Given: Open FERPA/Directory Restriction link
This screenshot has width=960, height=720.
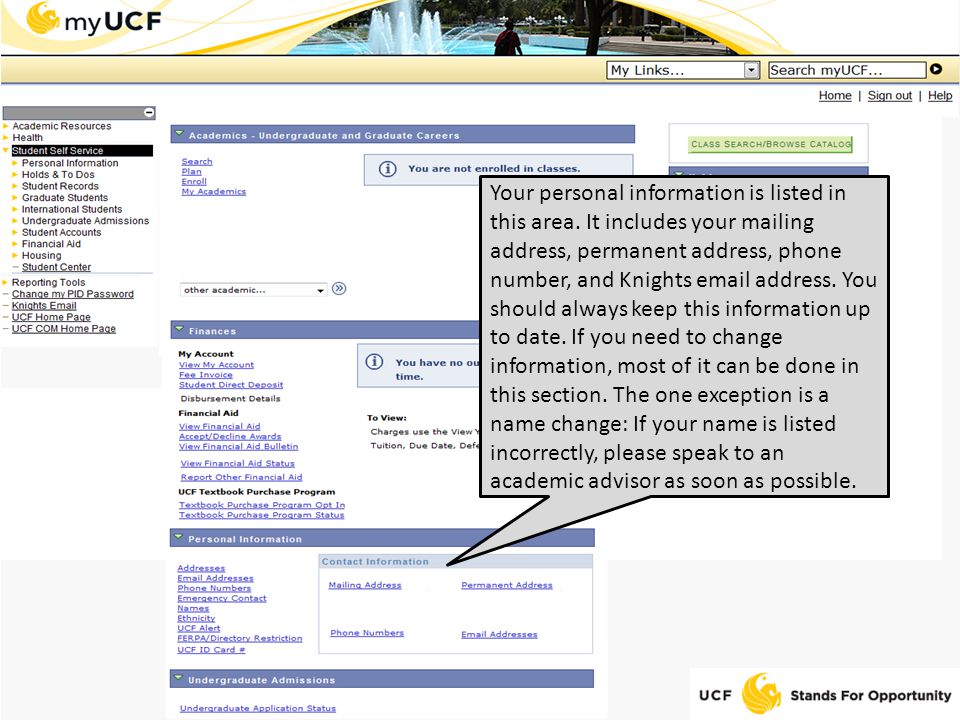Looking at the screenshot, I should tap(240, 639).
